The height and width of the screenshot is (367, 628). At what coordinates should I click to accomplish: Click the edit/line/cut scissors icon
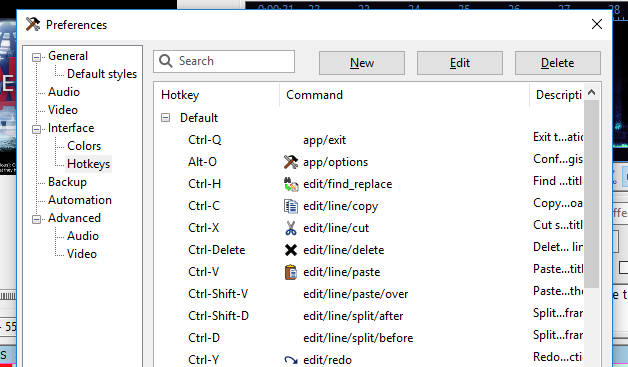(x=291, y=228)
